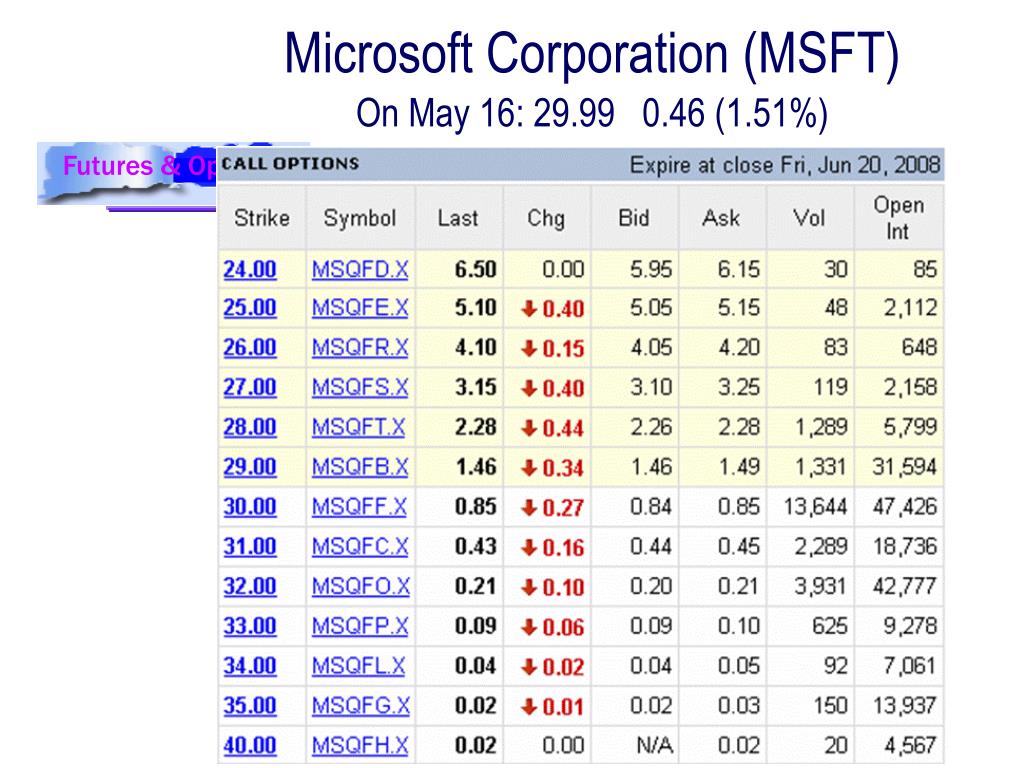
Task: Click symbol link MSQFC.X
Action: 360,547
